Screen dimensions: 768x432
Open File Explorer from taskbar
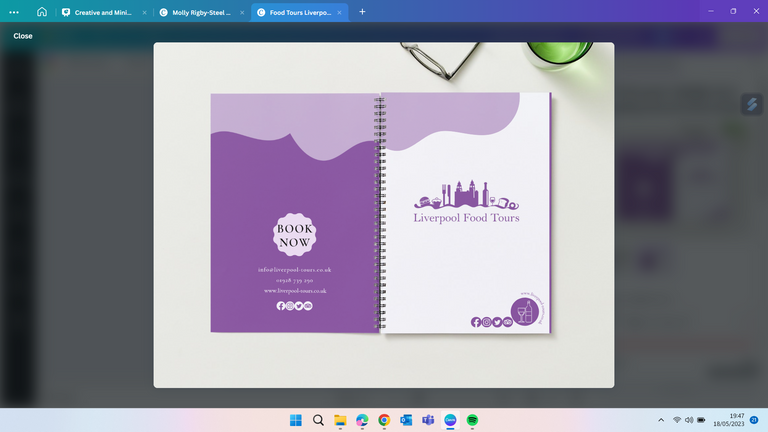pyautogui.click(x=340, y=420)
